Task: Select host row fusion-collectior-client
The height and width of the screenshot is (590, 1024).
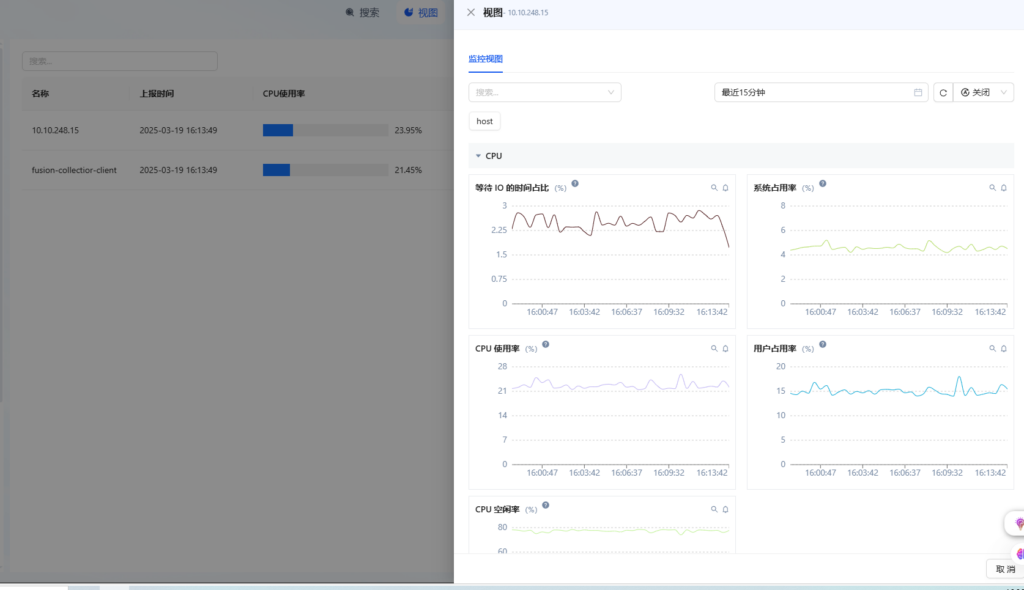Action: click(238, 170)
